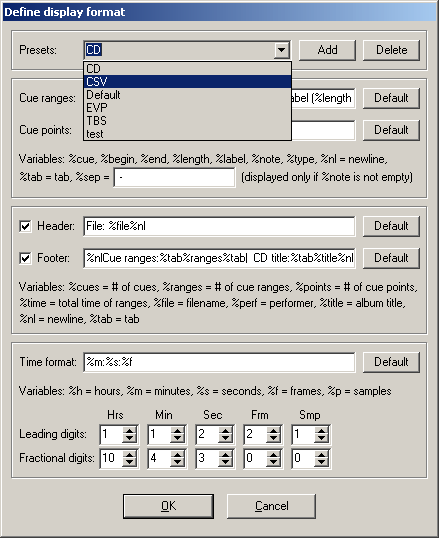Uncheck the Header checkbox

pyautogui.click(x=25, y=226)
